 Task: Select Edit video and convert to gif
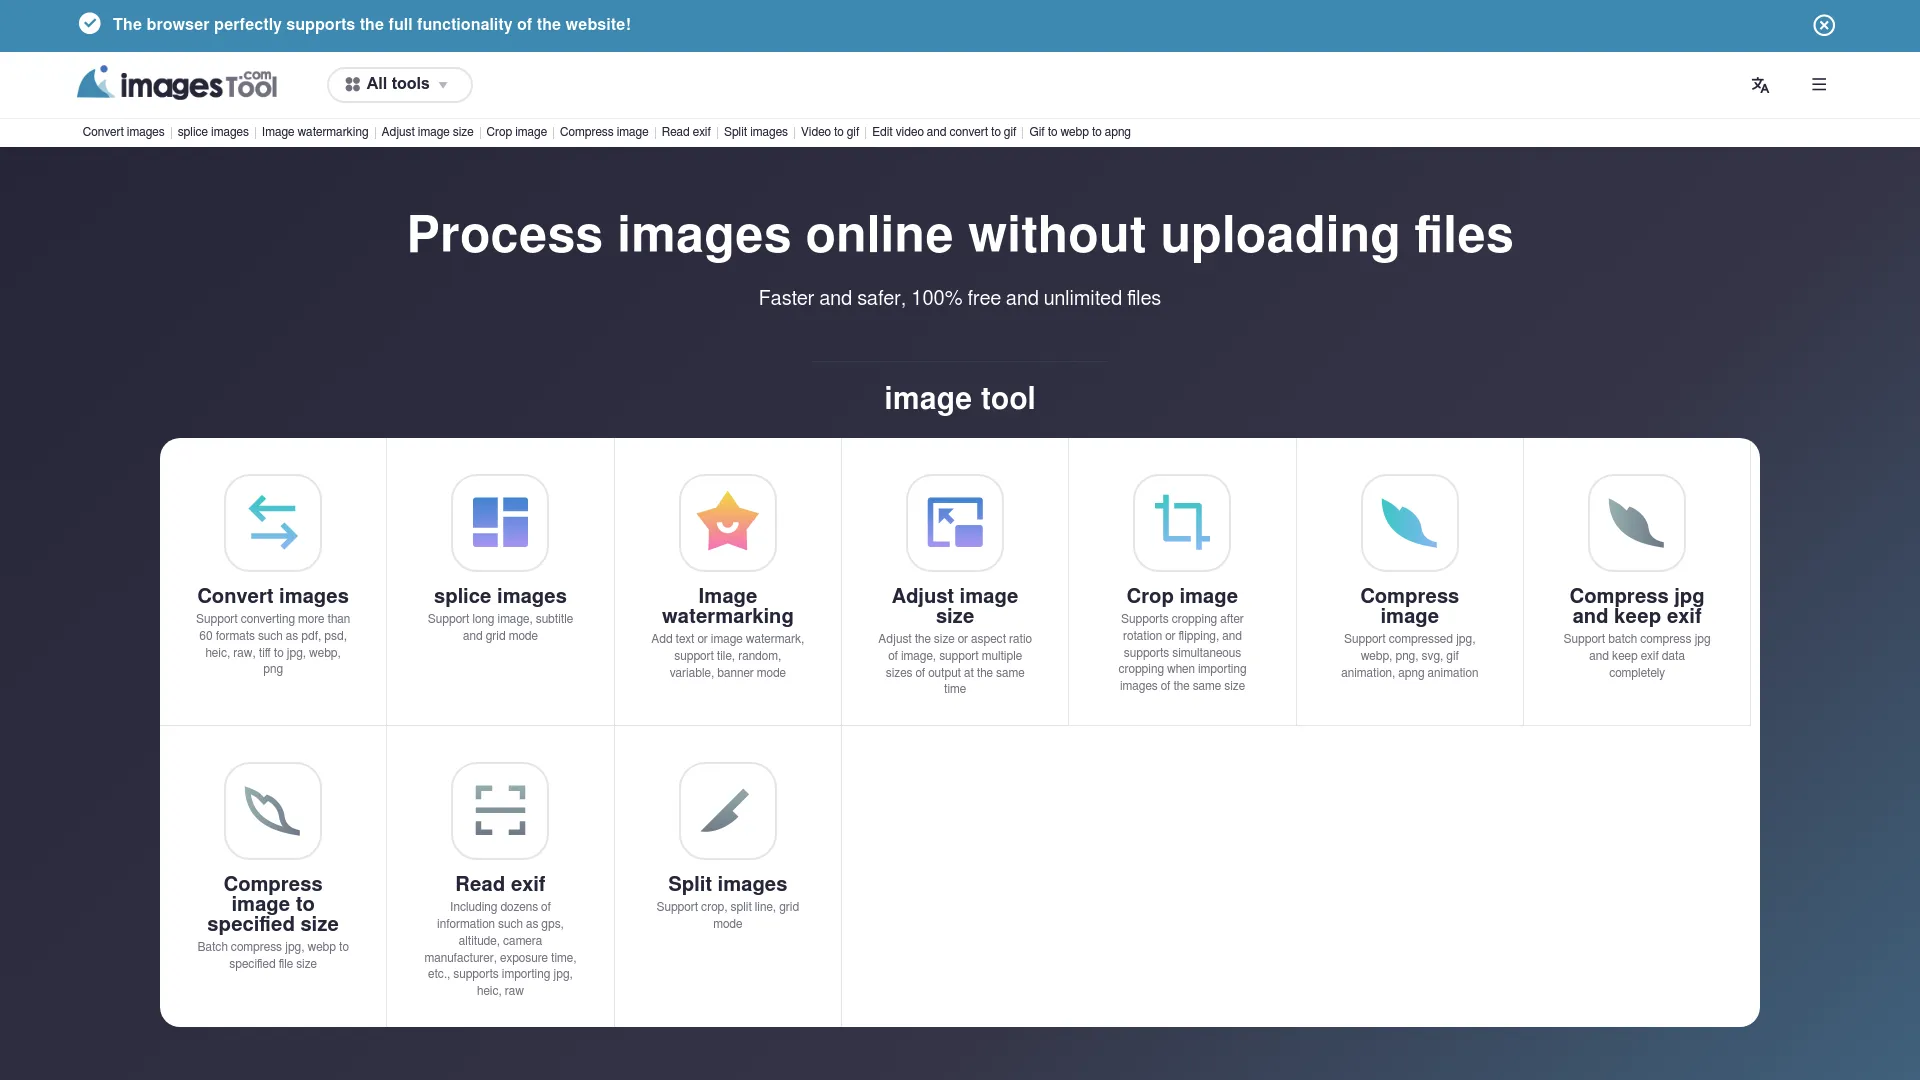[x=944, y=132]
